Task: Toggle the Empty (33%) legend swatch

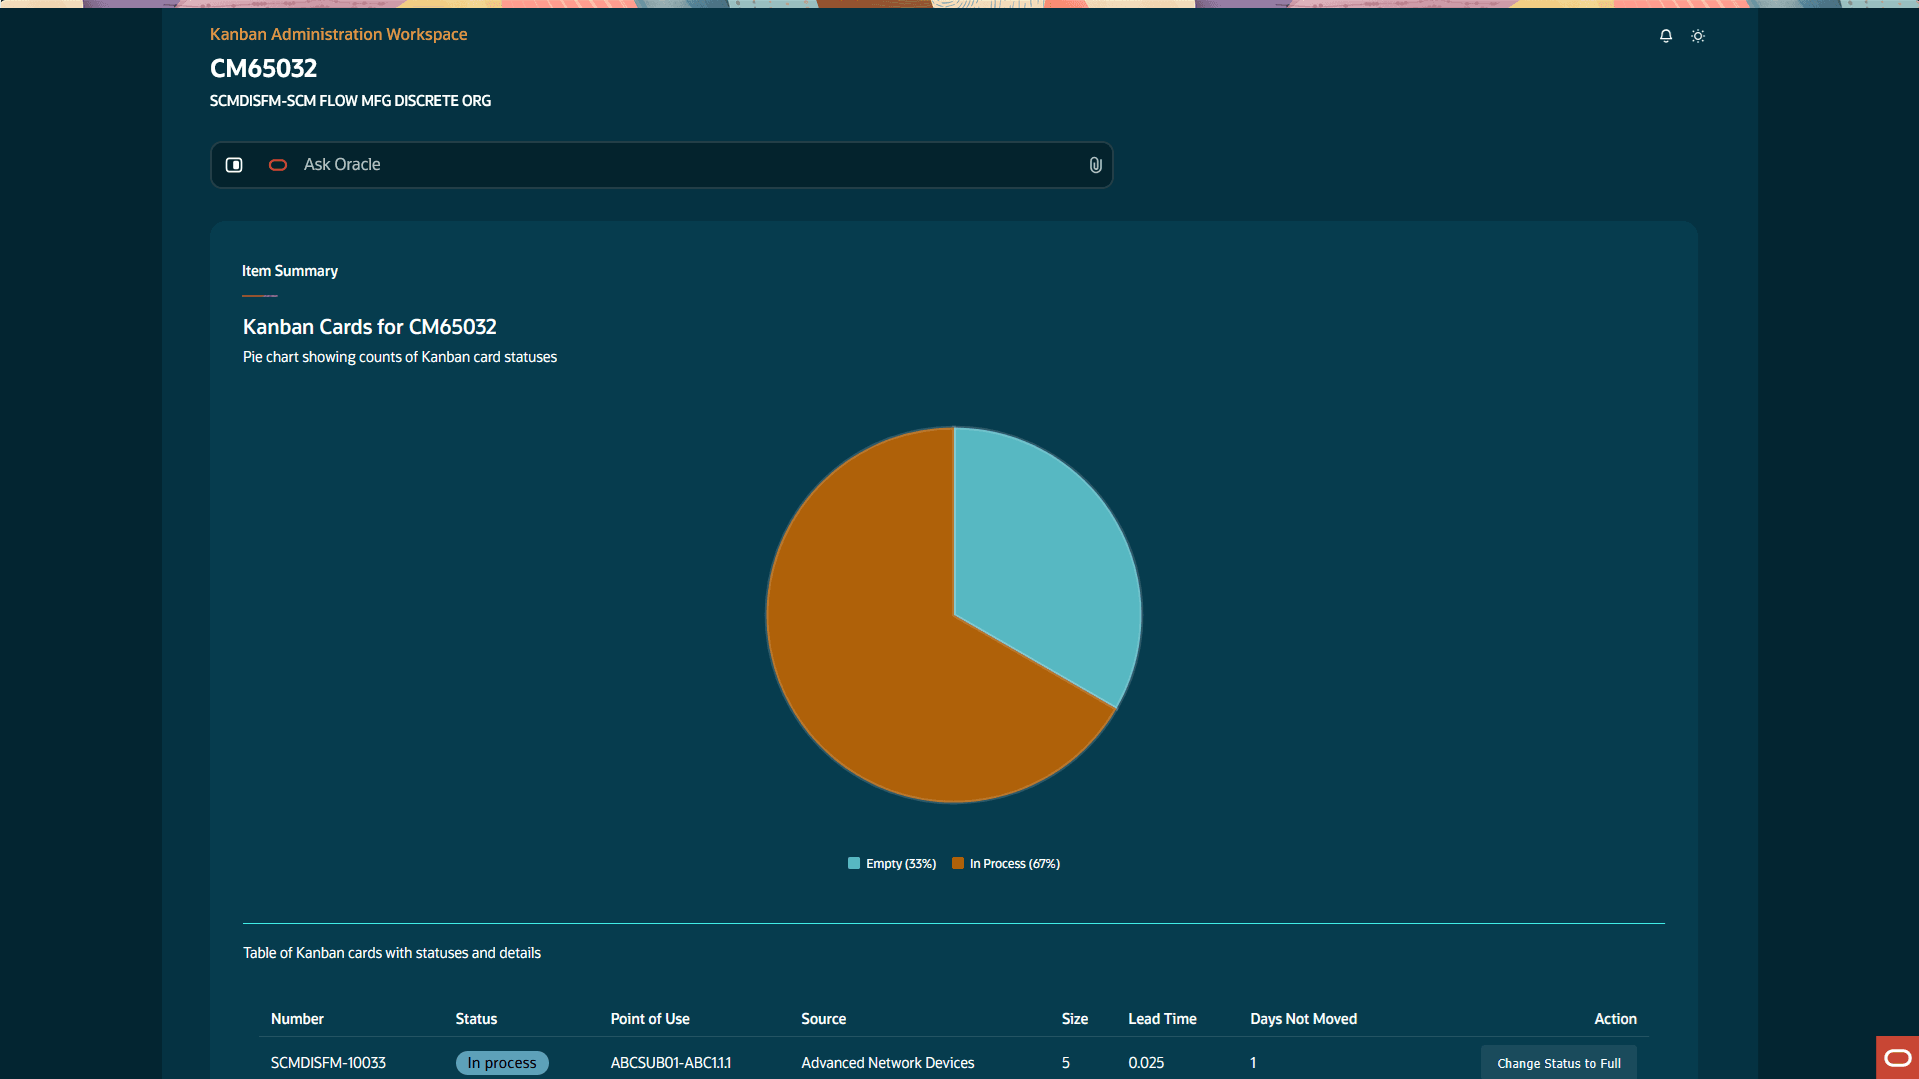Action: click(x=854, y=863)
